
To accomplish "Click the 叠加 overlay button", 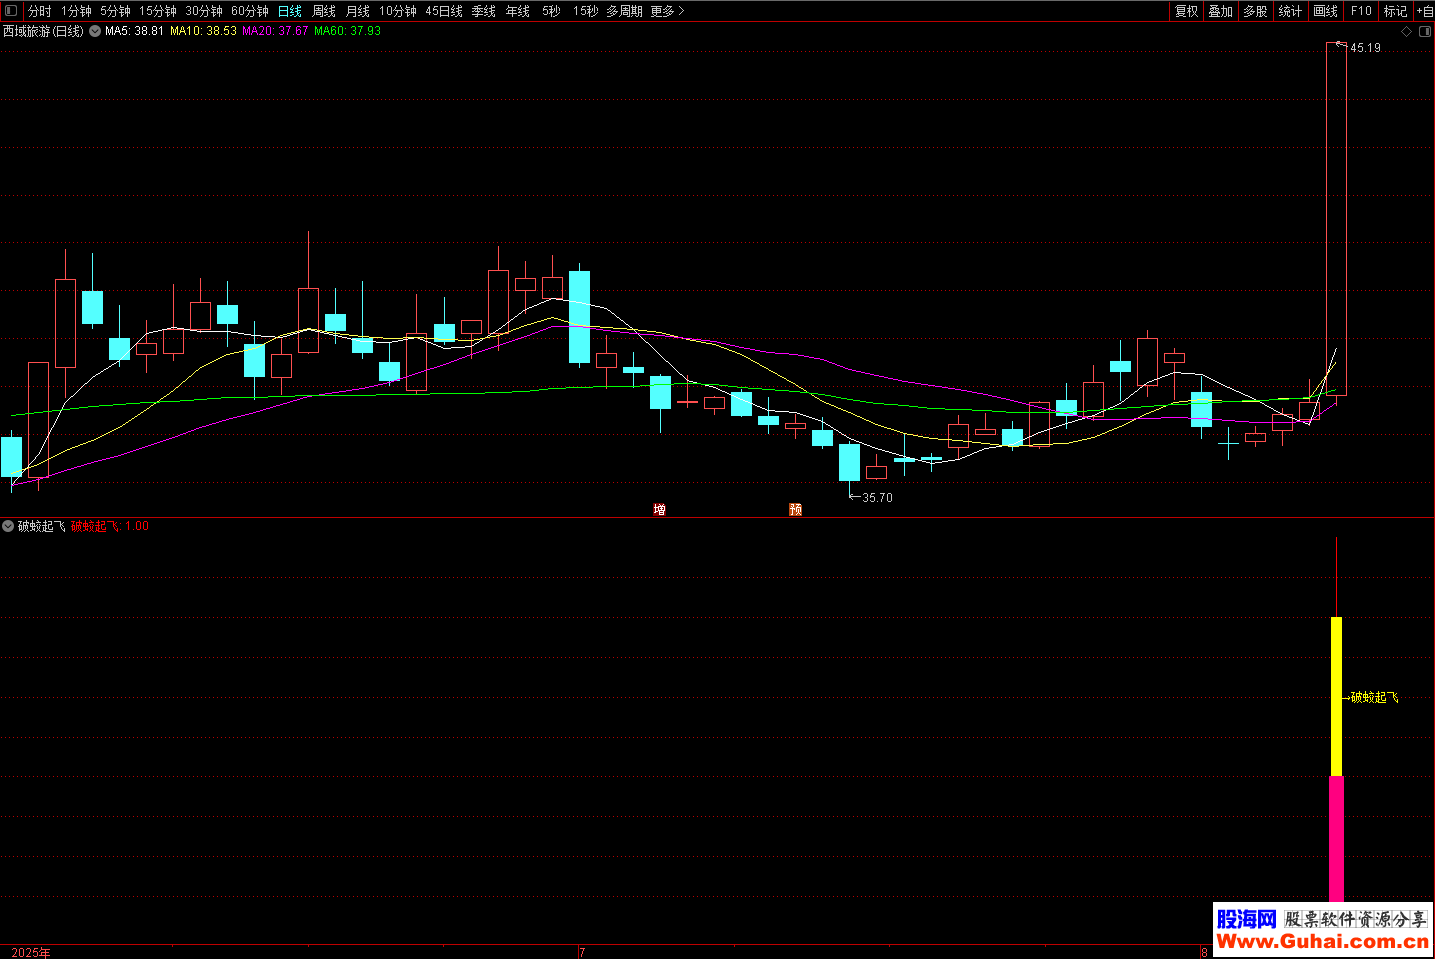I will [x=1221, y=11].
